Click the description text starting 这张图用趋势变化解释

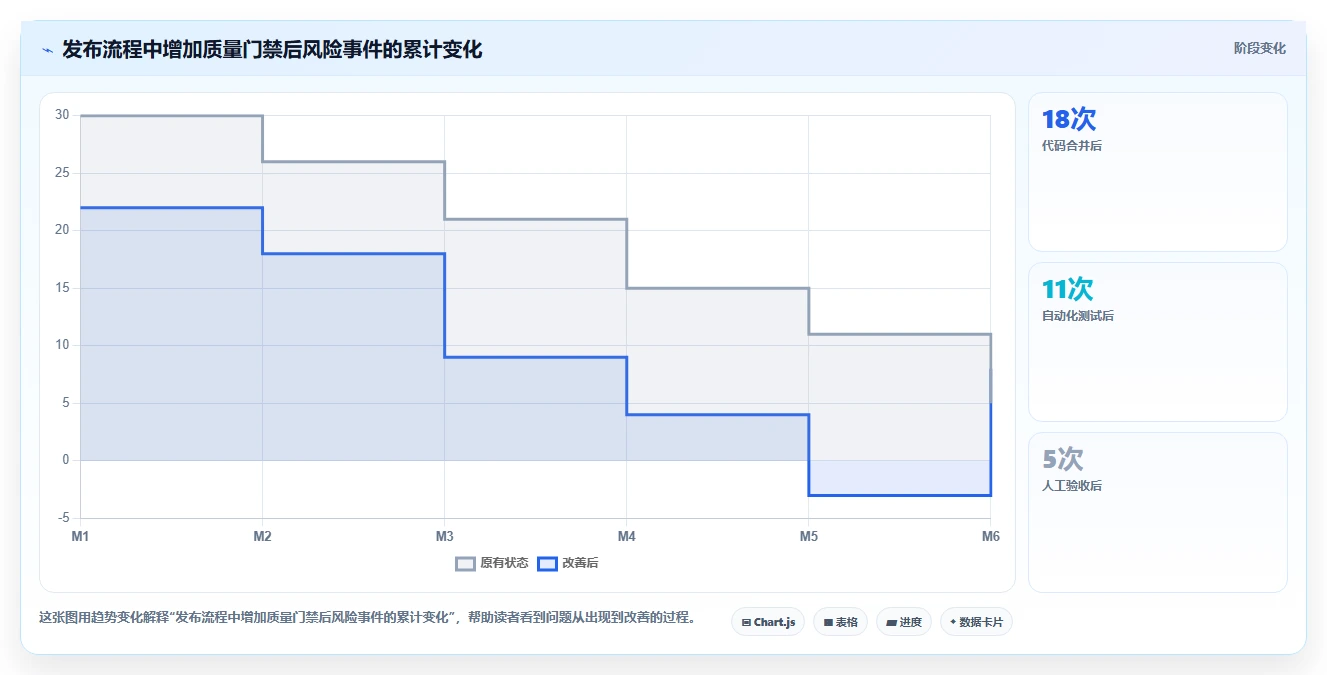coord(367,617)
